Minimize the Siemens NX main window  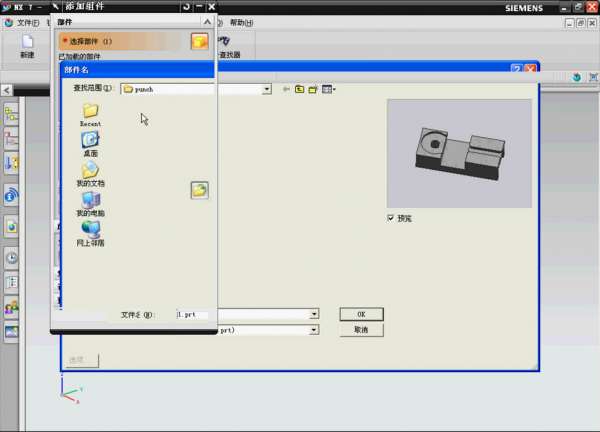[564, 7]
